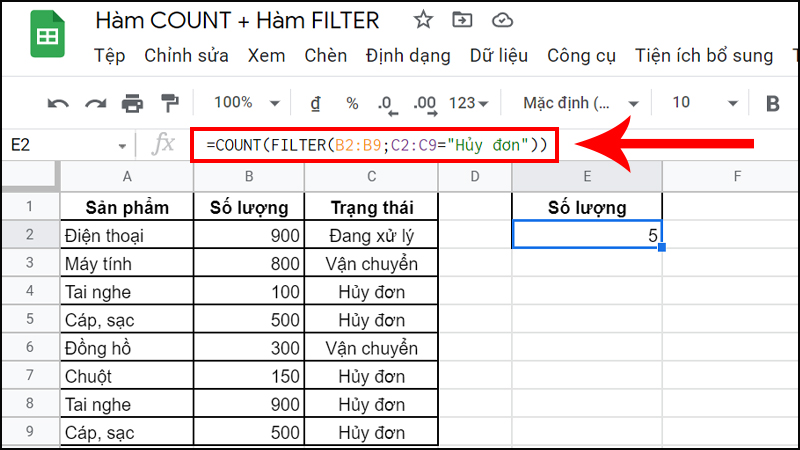Format as currency with đ button
800x450 pixels.
tap(315, 103)
